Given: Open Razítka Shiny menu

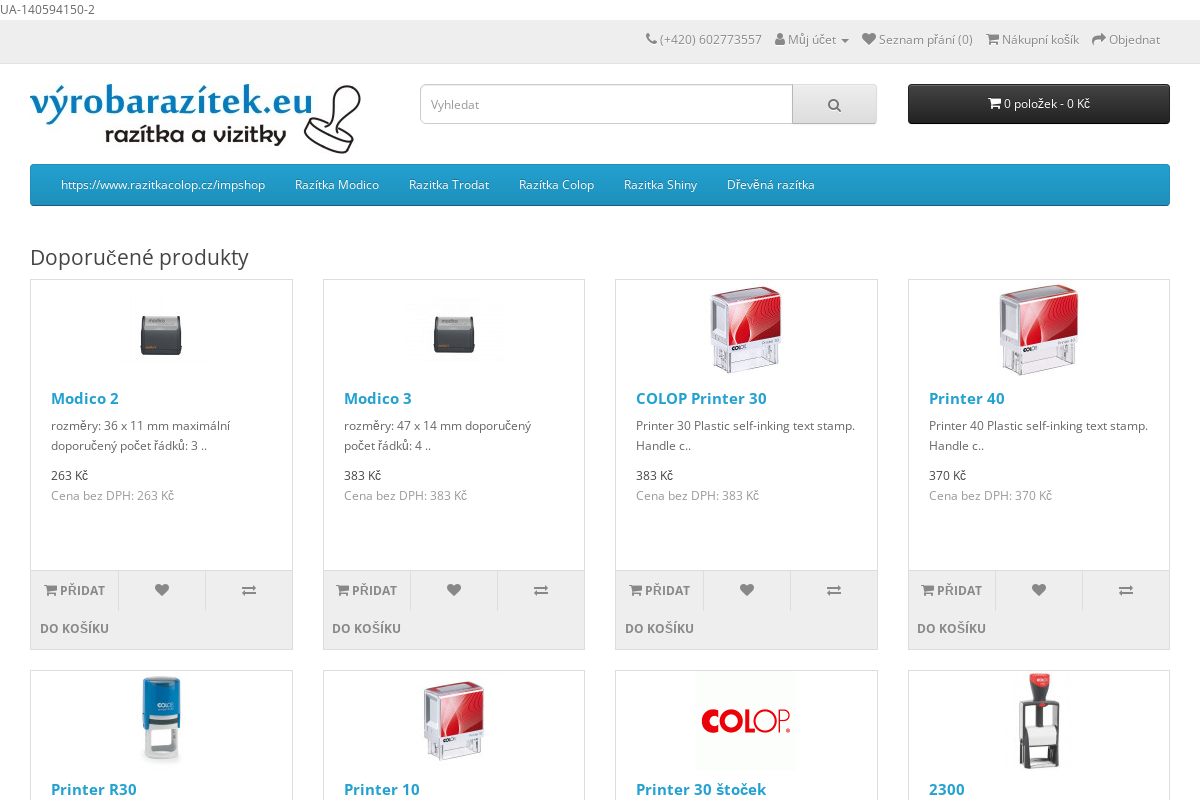Looking at the screenshot, I should click(x=660, y=185).
